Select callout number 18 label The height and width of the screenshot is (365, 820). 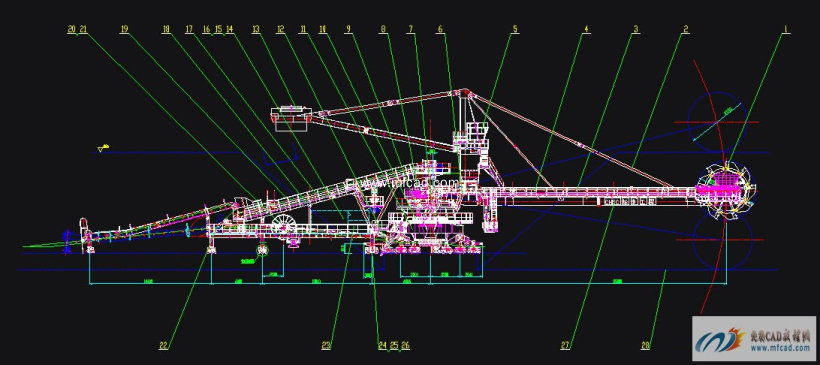pyautogui.click(x=166, y=30)
